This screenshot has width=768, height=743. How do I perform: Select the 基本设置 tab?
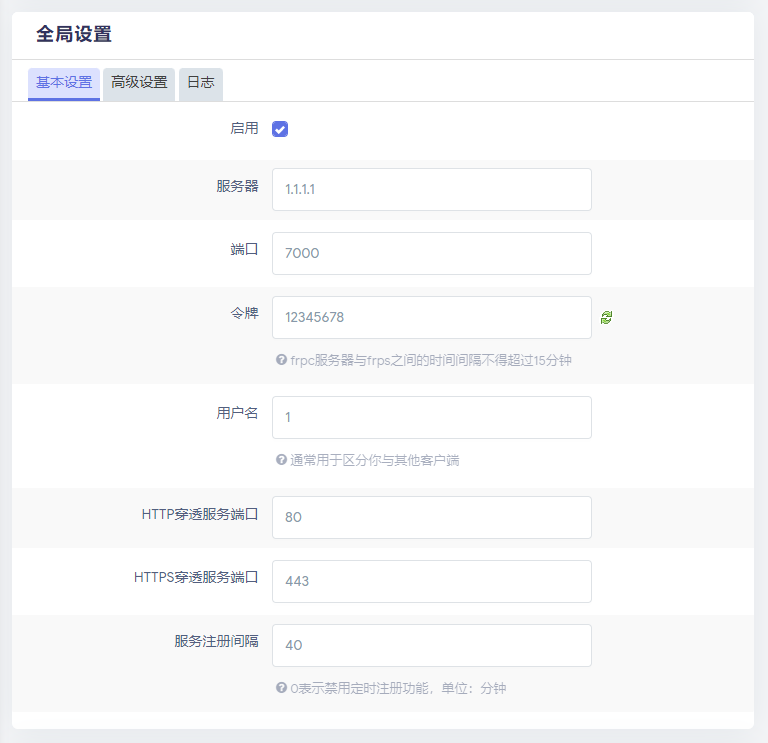[x=64, y=83]
